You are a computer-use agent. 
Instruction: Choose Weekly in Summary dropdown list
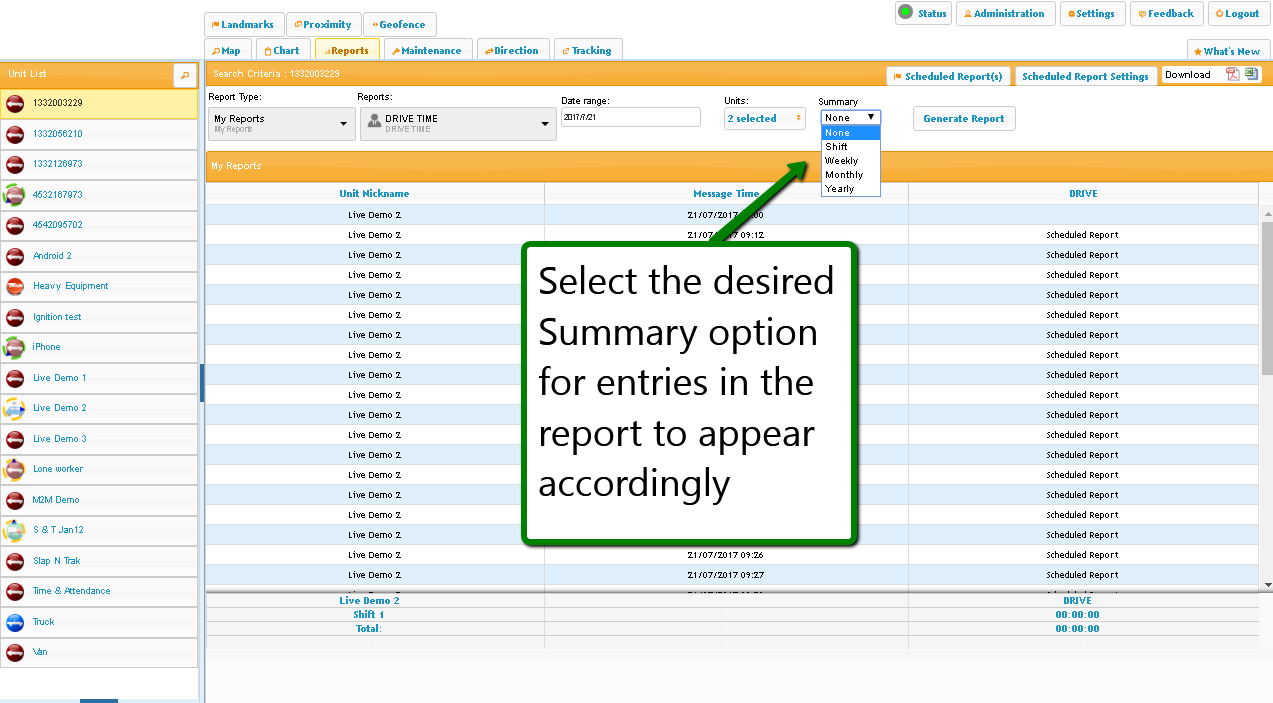pyautogui.click(x=841, y=161)
